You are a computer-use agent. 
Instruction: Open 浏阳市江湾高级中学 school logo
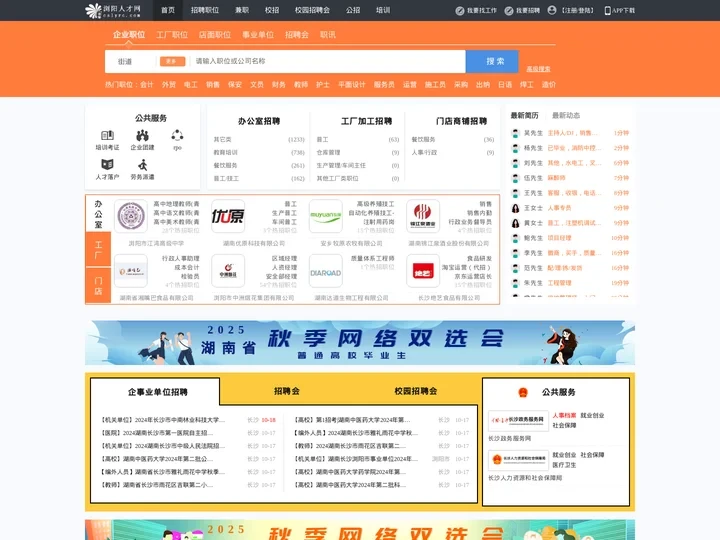coord(131,216)
